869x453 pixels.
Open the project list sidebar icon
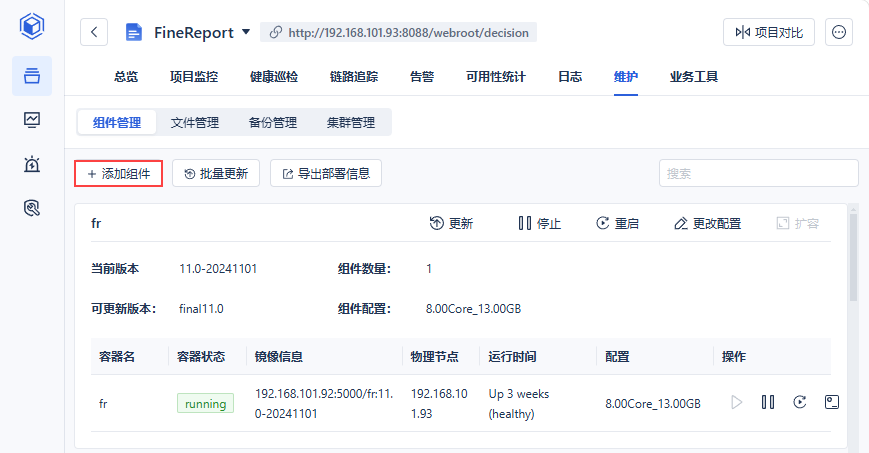(32, 76)
